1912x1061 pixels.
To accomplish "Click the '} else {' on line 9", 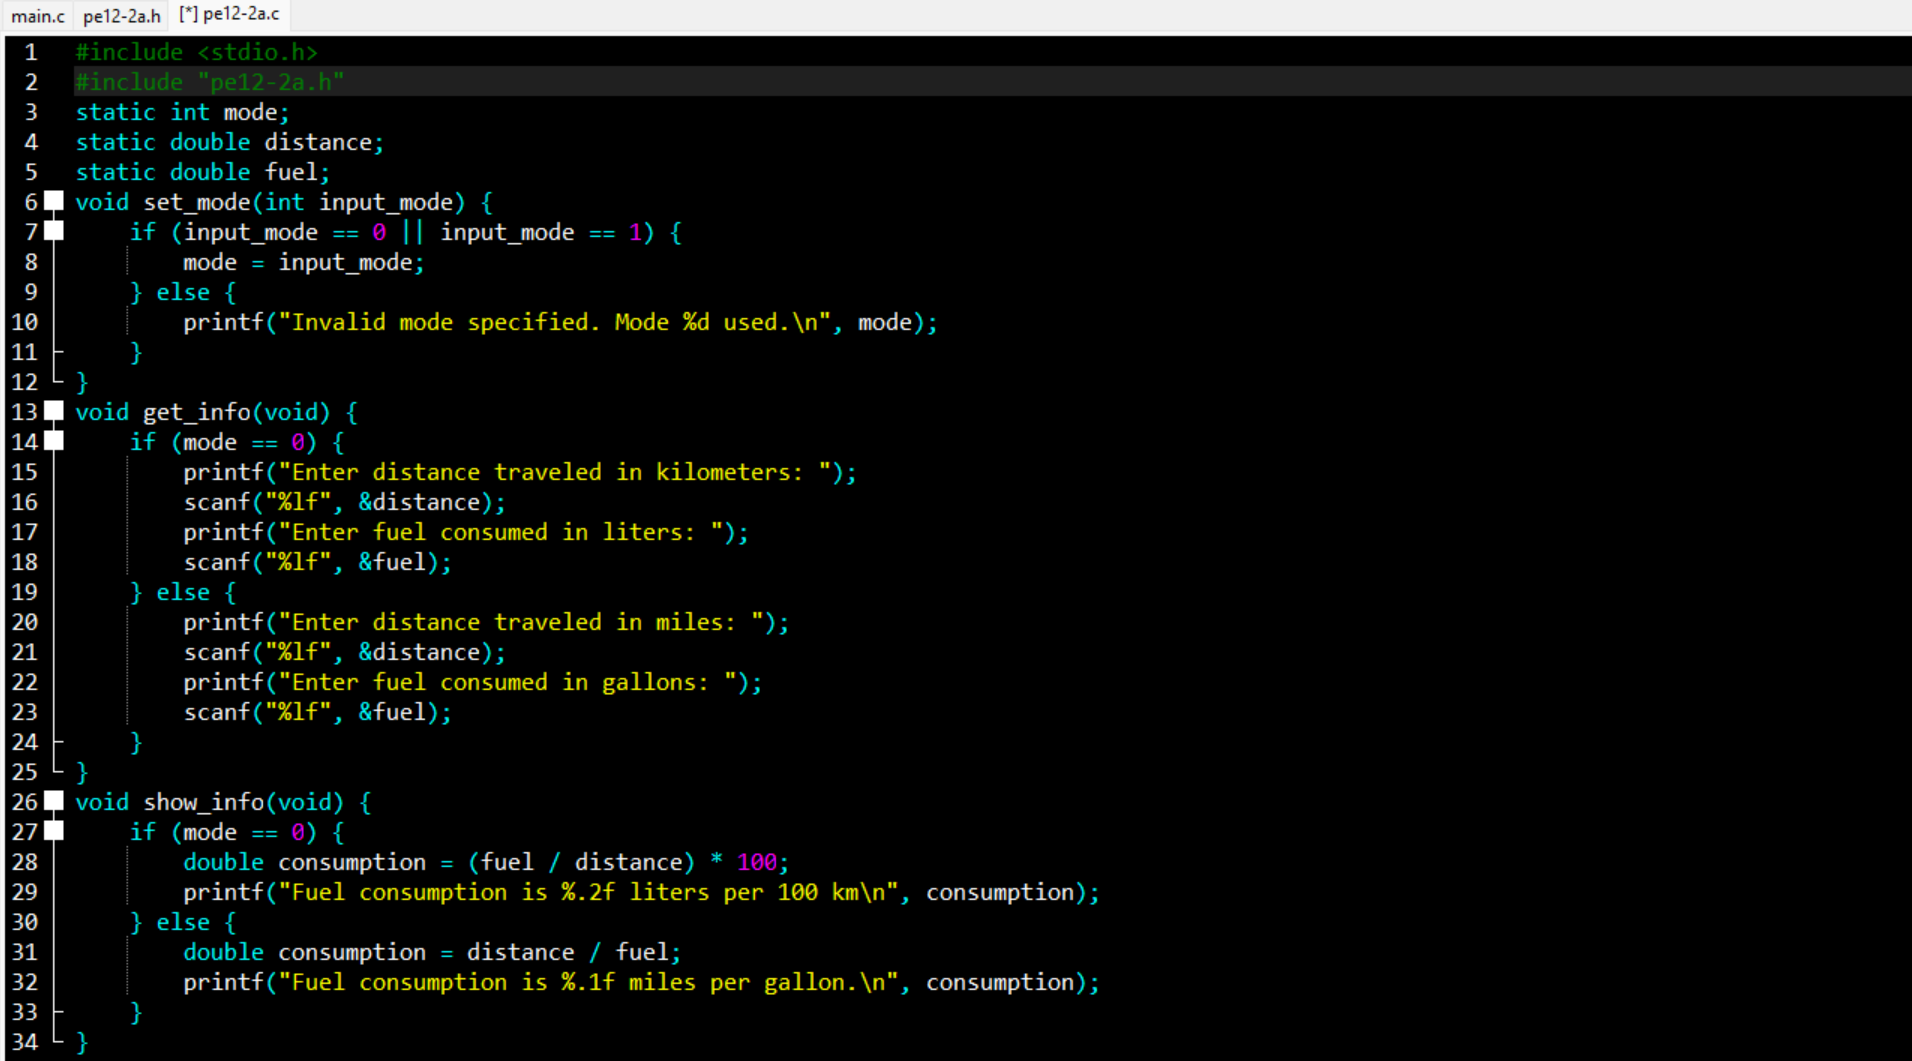I will (x=183, y=292).
